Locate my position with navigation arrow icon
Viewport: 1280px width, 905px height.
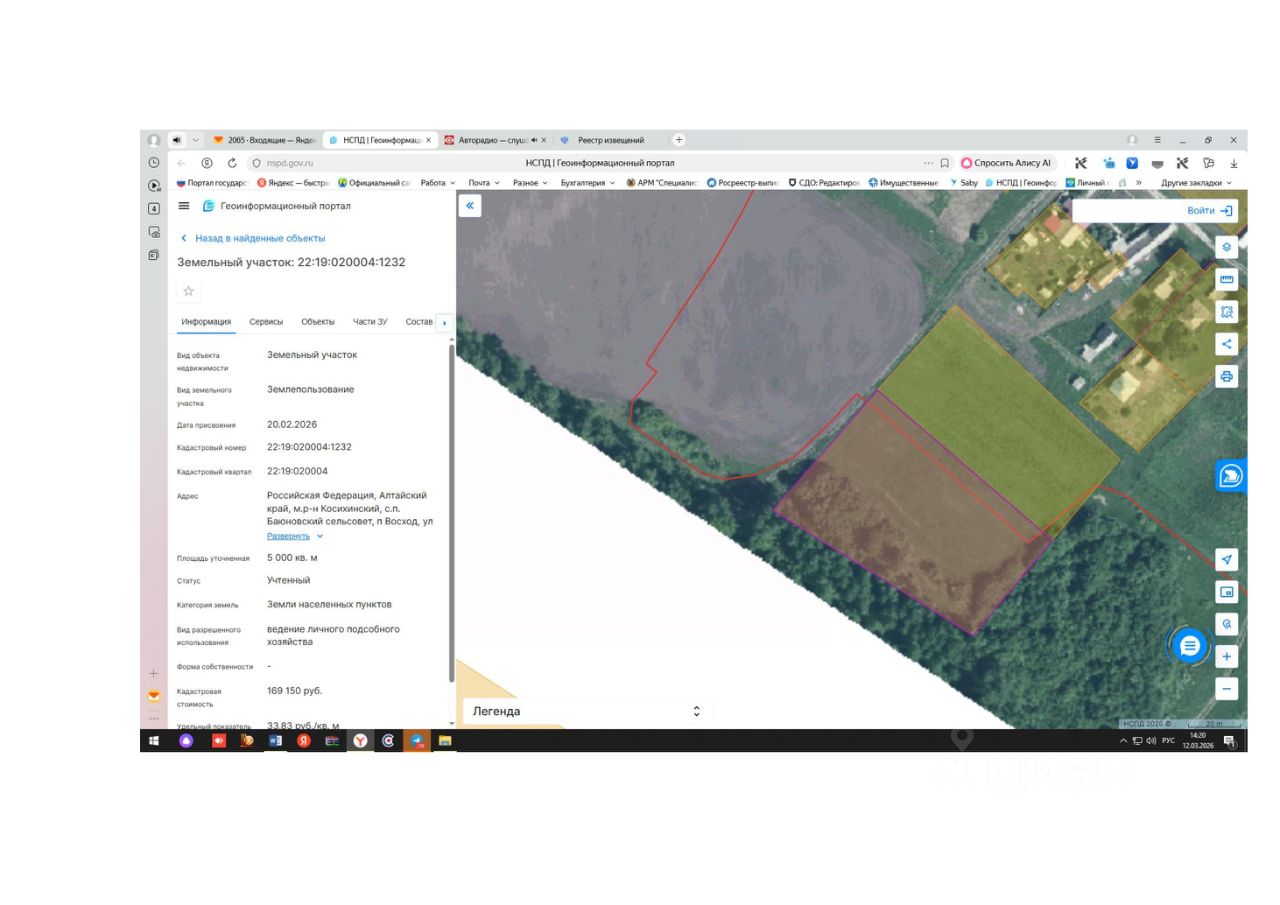[1227, 559]
